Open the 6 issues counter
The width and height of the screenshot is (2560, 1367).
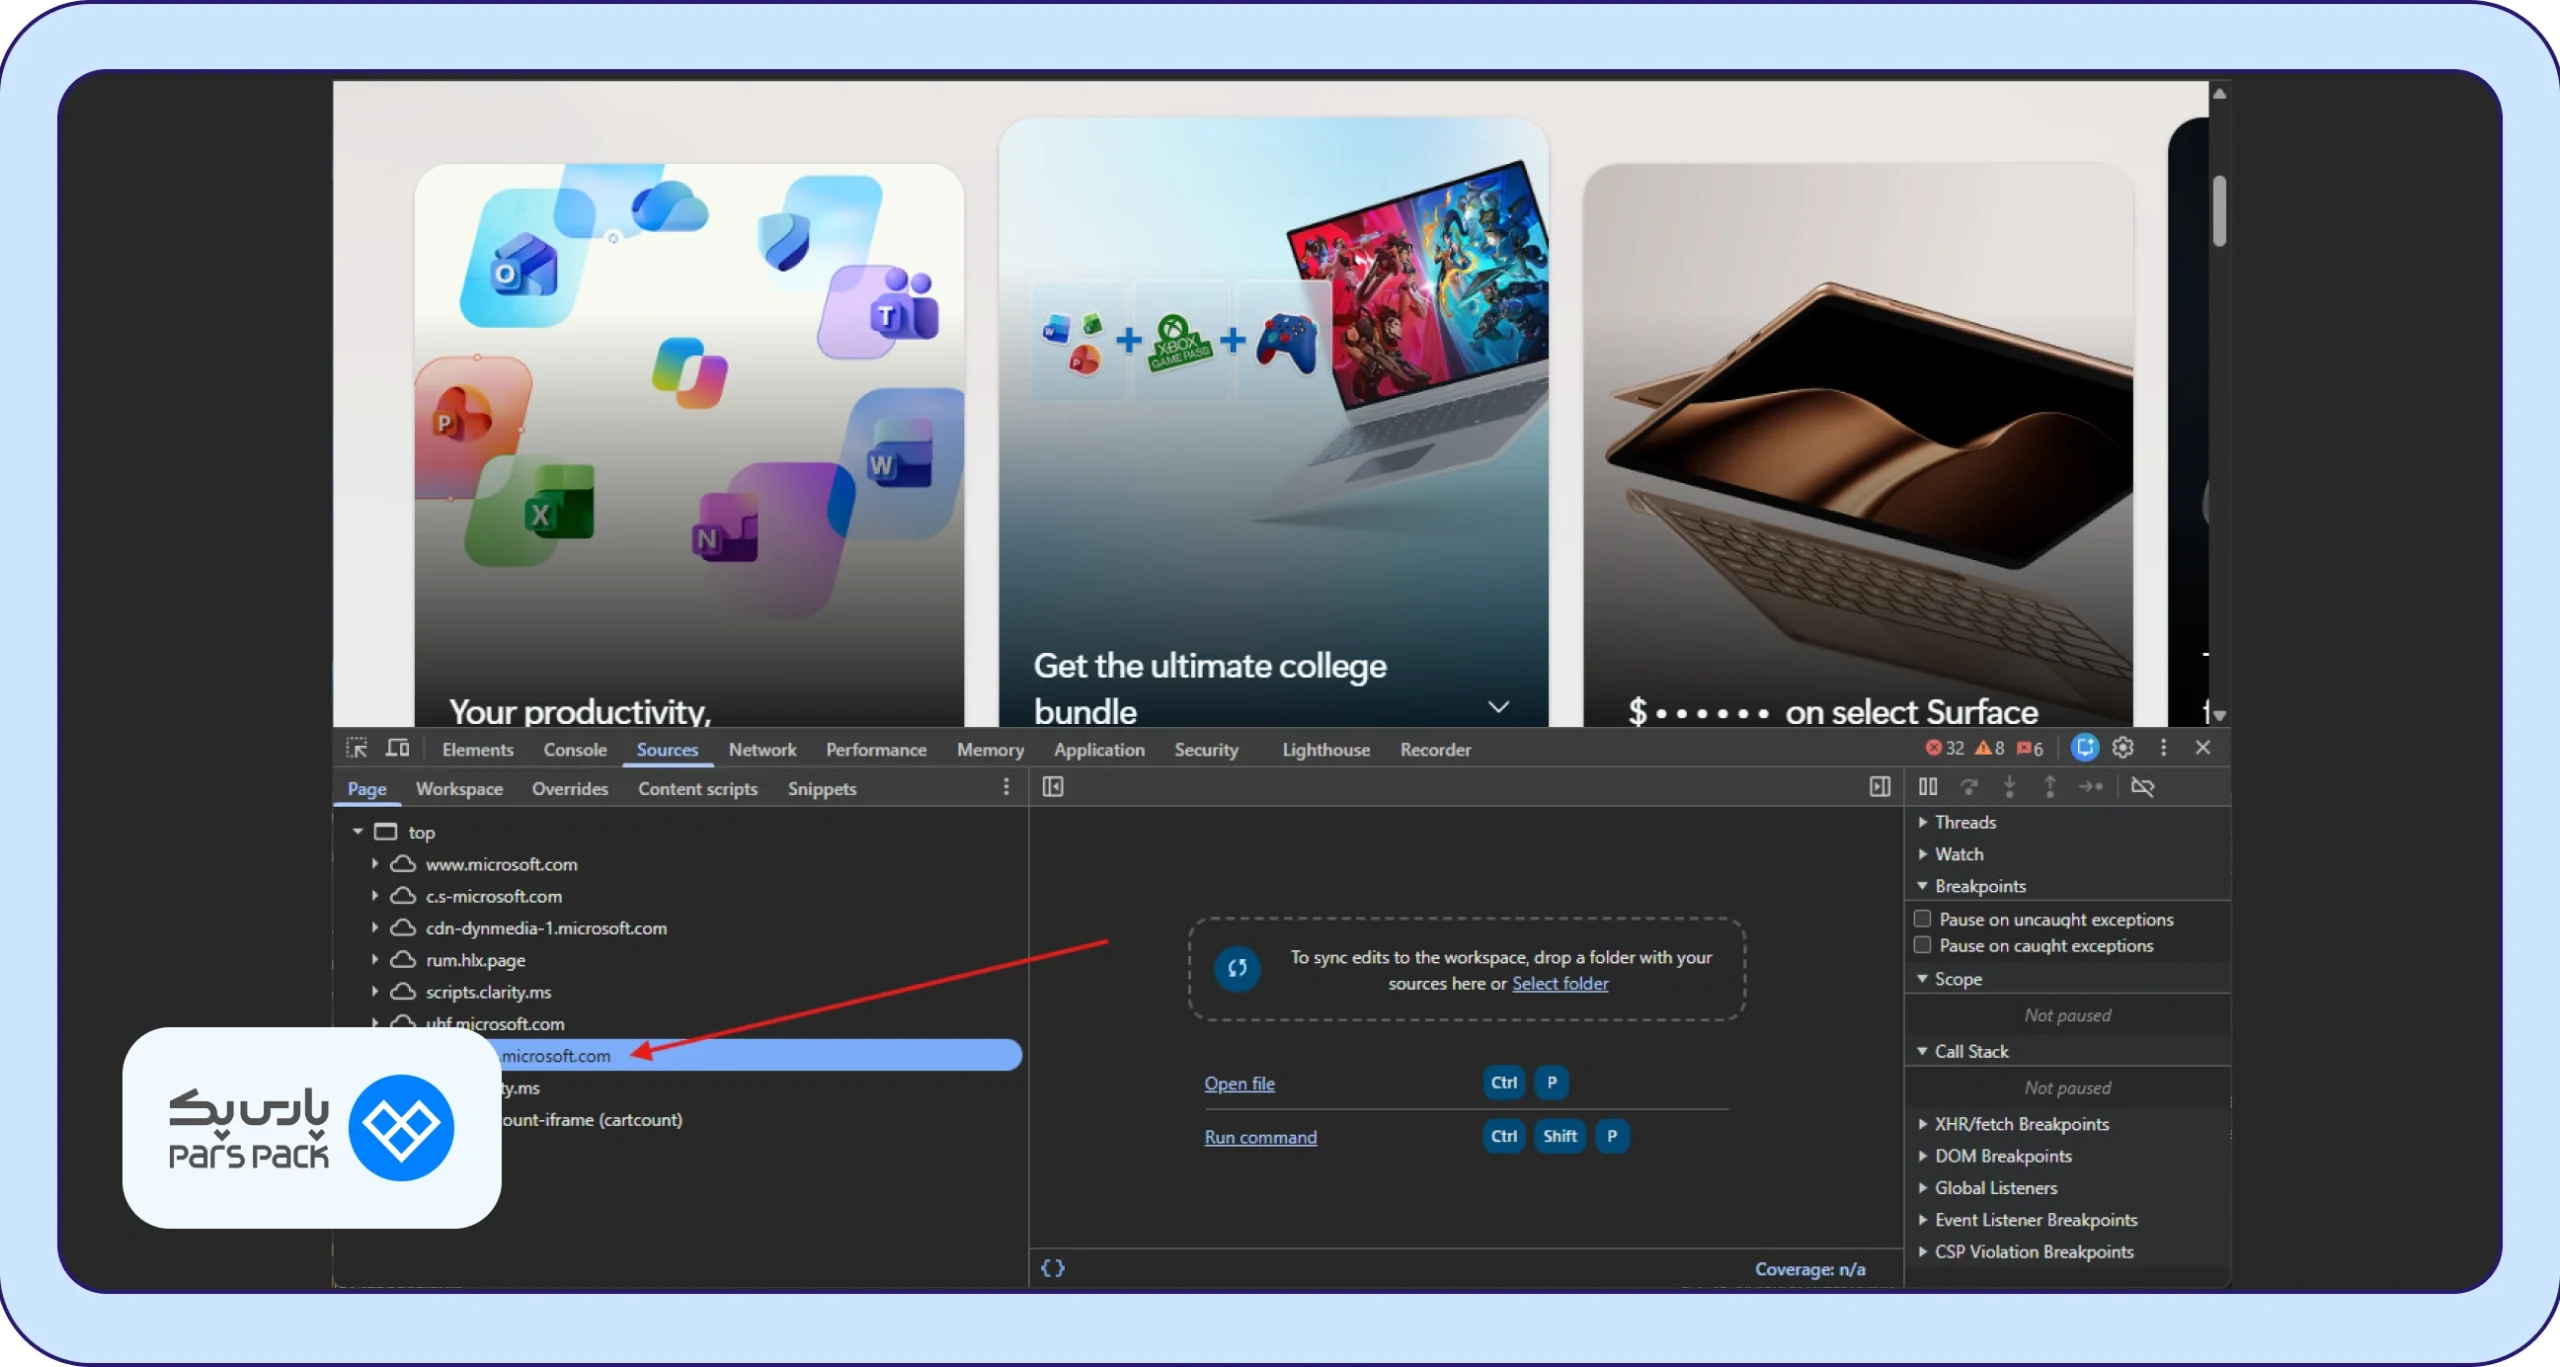2030,748
